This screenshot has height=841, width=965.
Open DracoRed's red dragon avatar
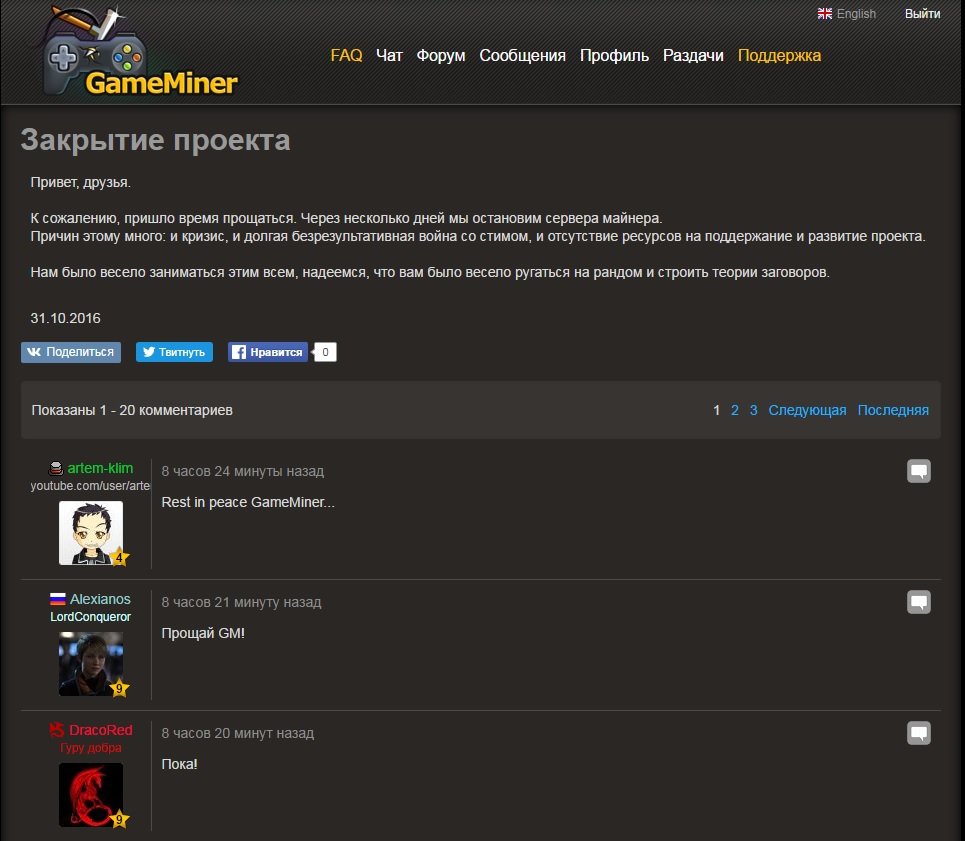(91, 795)
